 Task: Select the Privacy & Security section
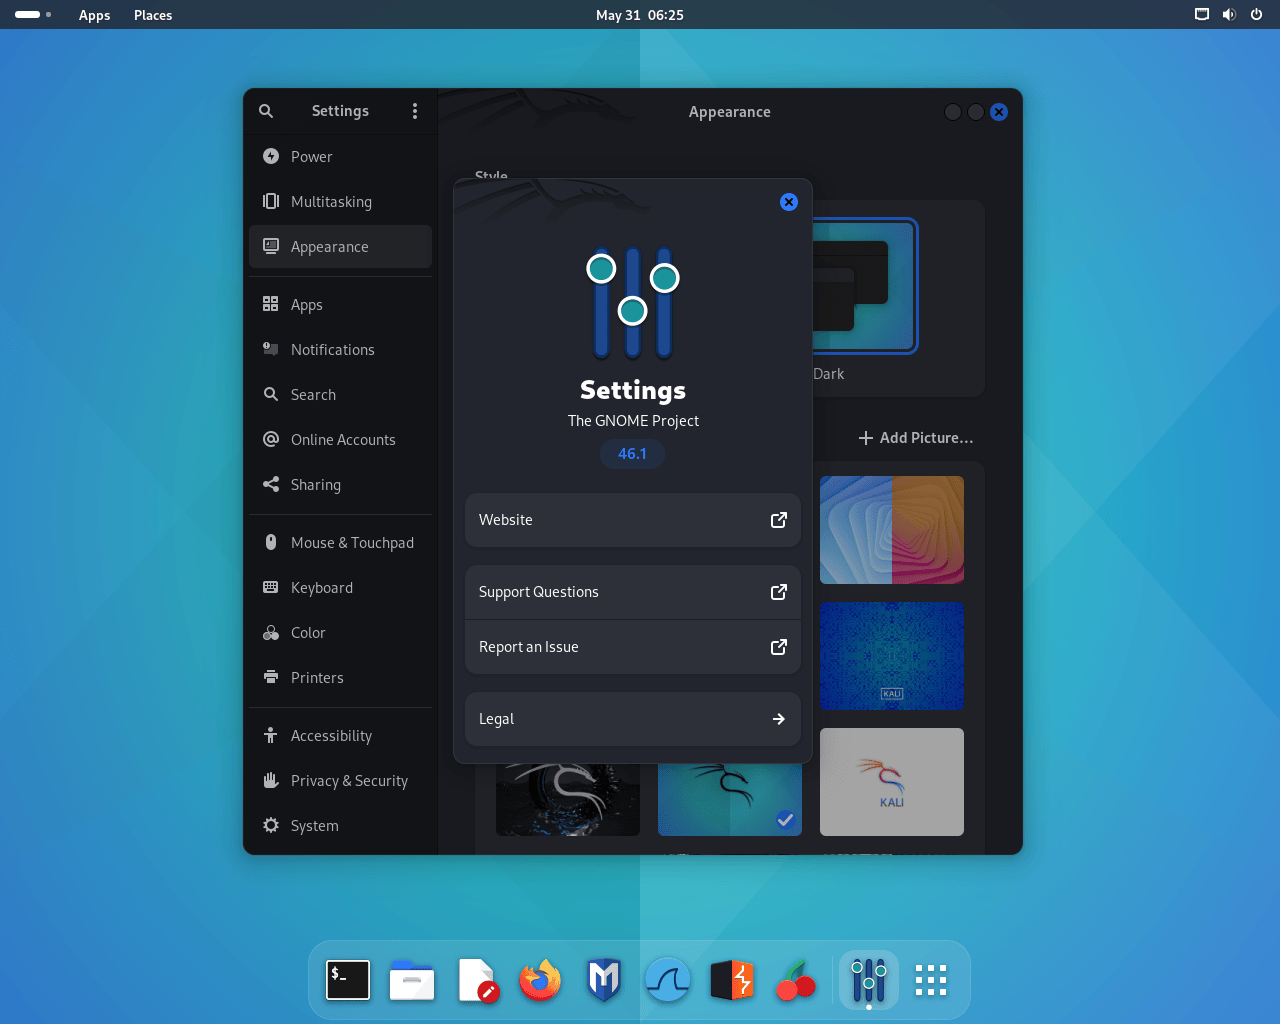click(349, 780)
